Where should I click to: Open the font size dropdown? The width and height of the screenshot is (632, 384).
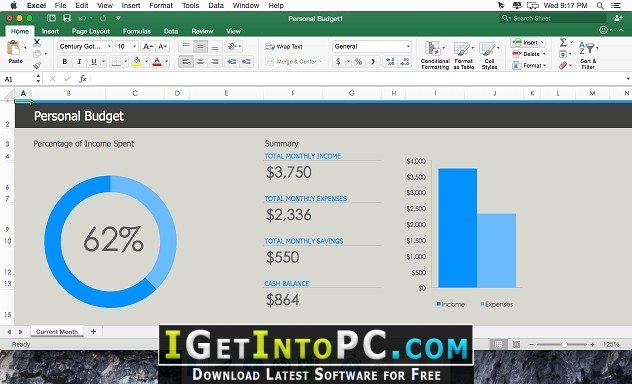[x=127, y=47]
